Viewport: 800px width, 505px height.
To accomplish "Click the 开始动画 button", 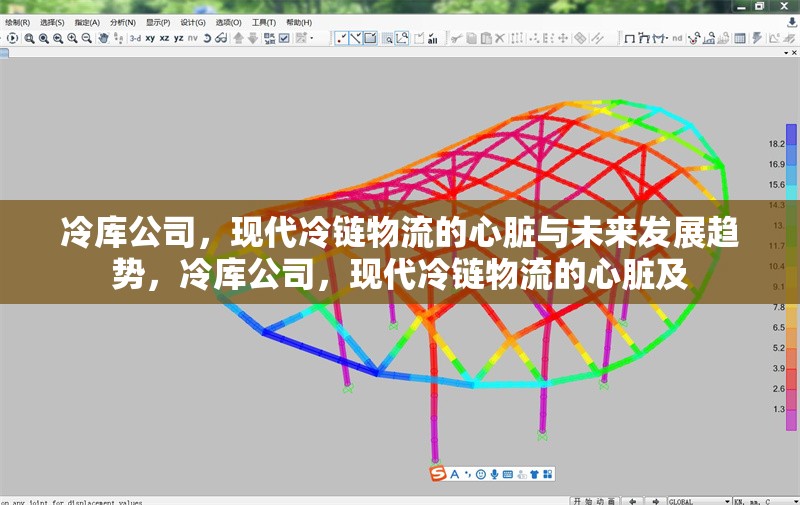I will [x=594, y=501].
